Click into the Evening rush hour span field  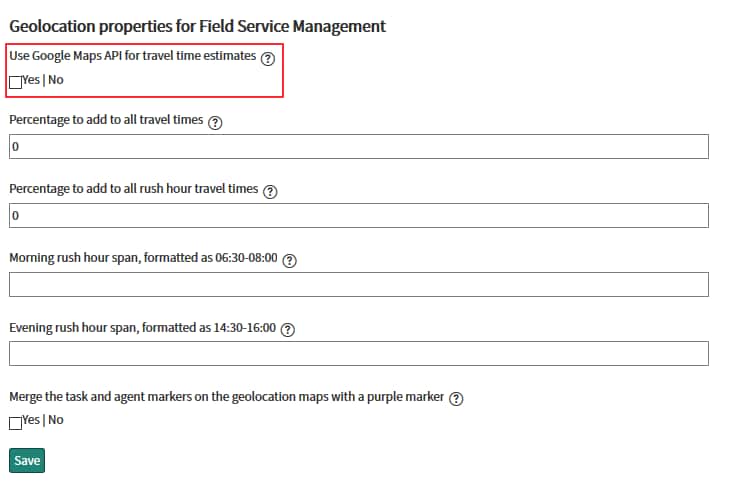click(358, 354)
